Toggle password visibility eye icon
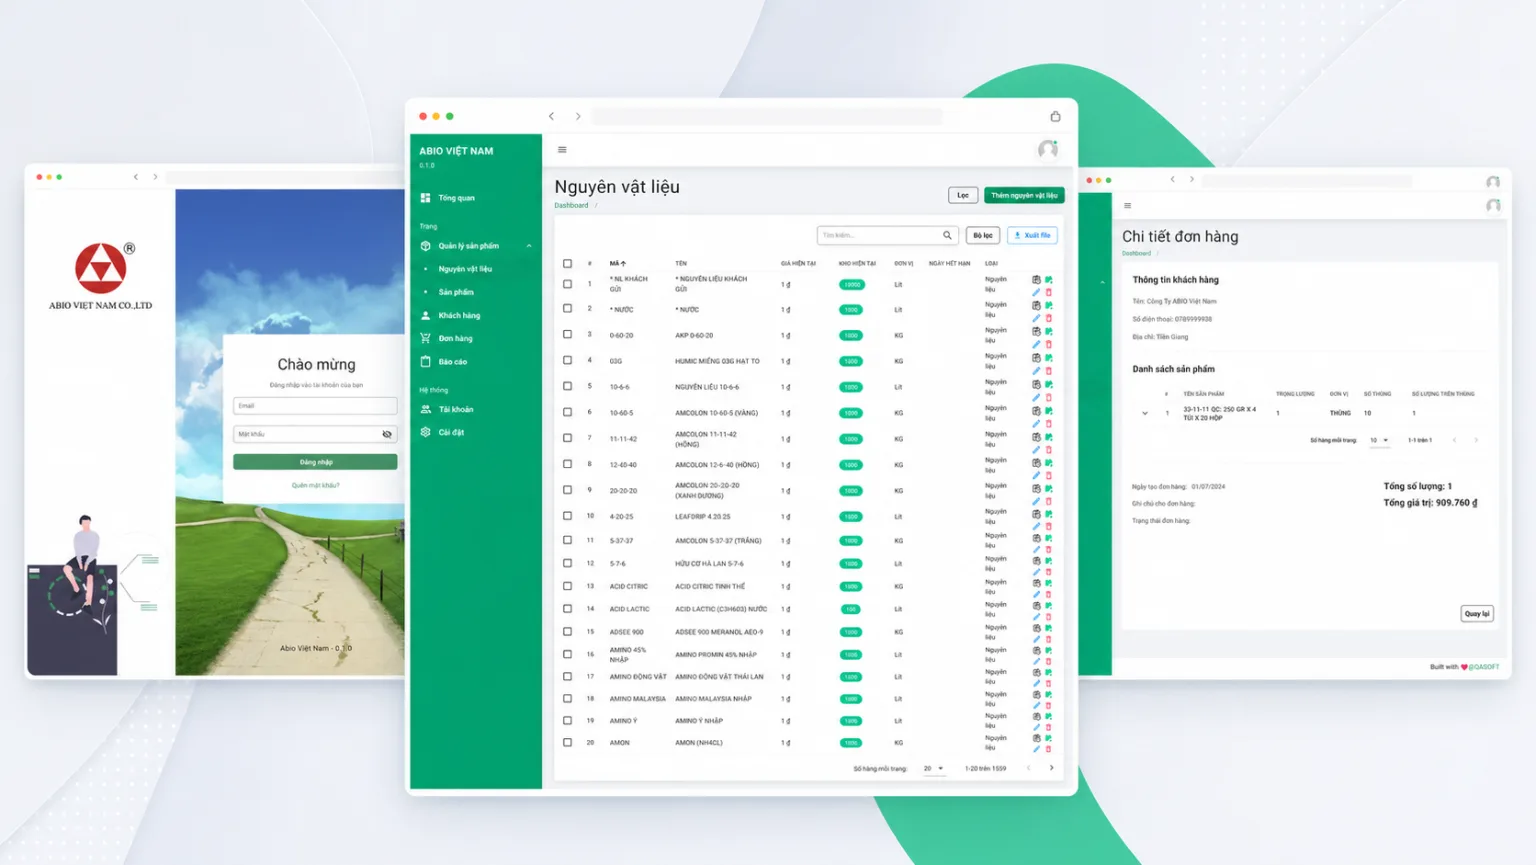Screen dimensions: 1536x865 point(387,434)
